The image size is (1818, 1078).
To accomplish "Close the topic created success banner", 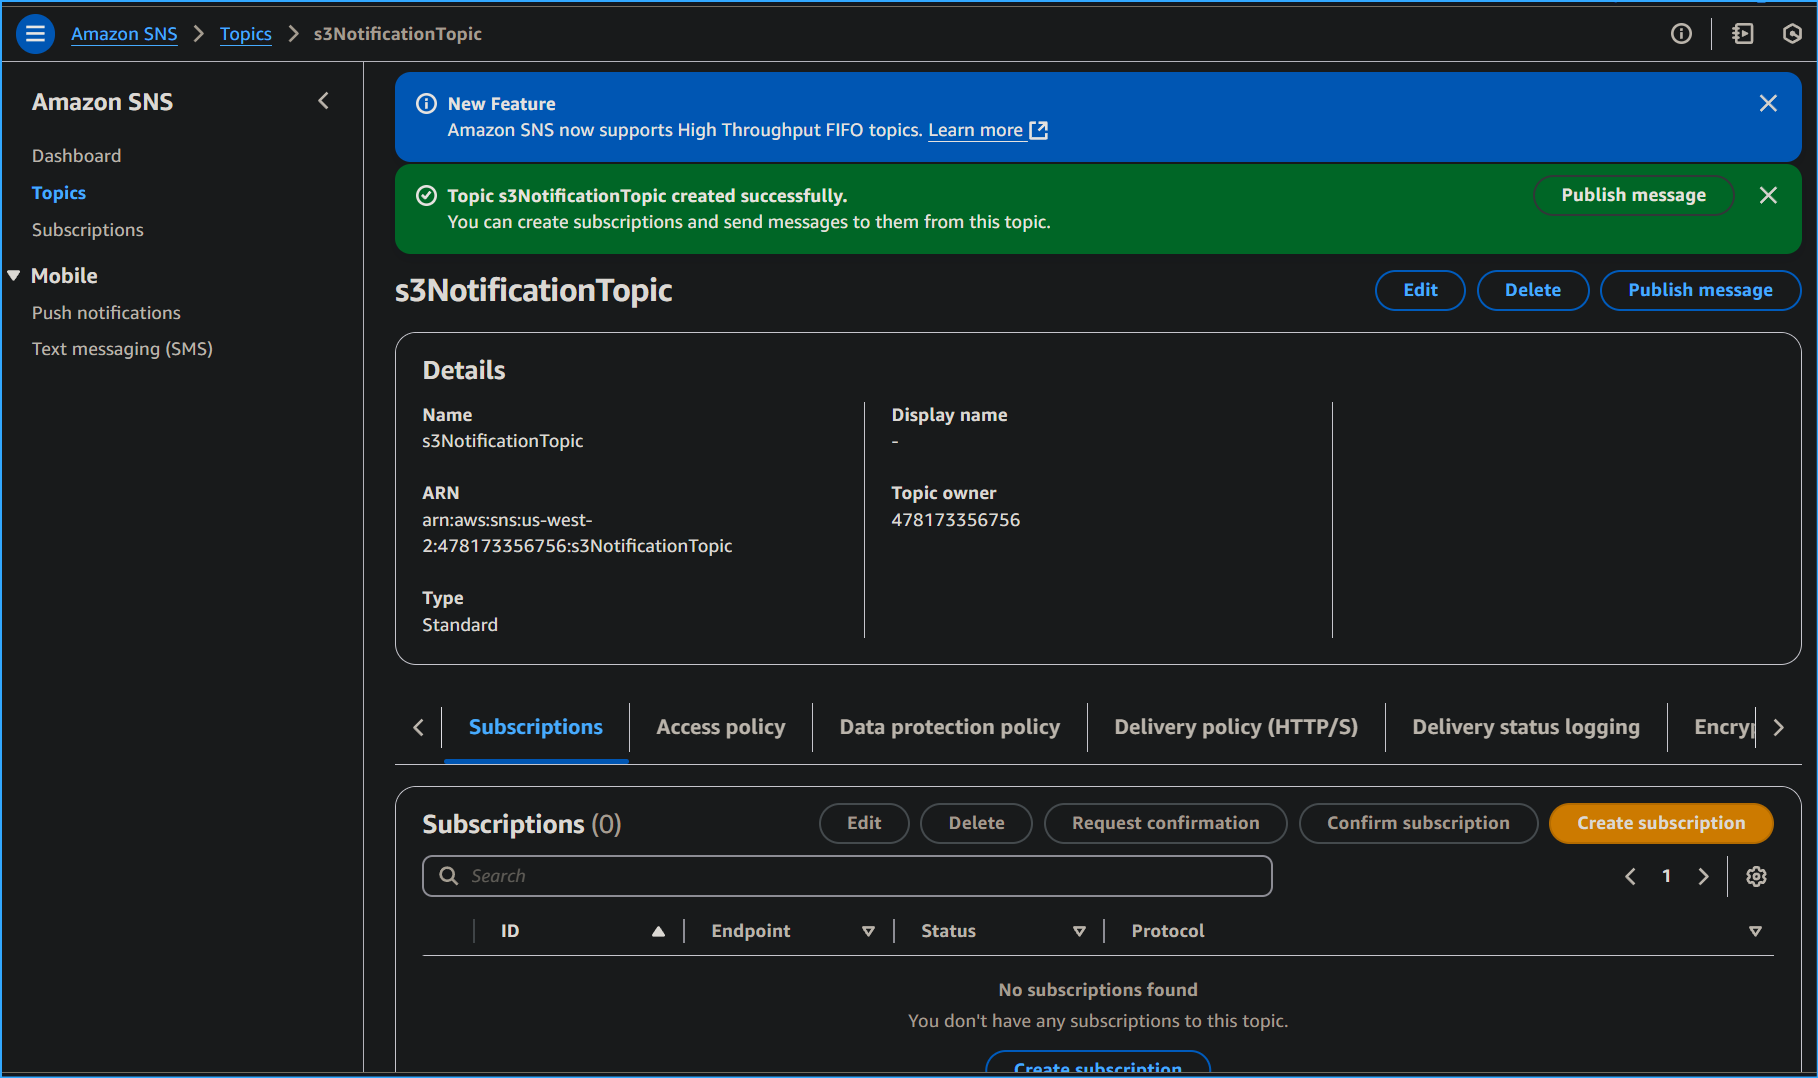I will click(1768, 196).
